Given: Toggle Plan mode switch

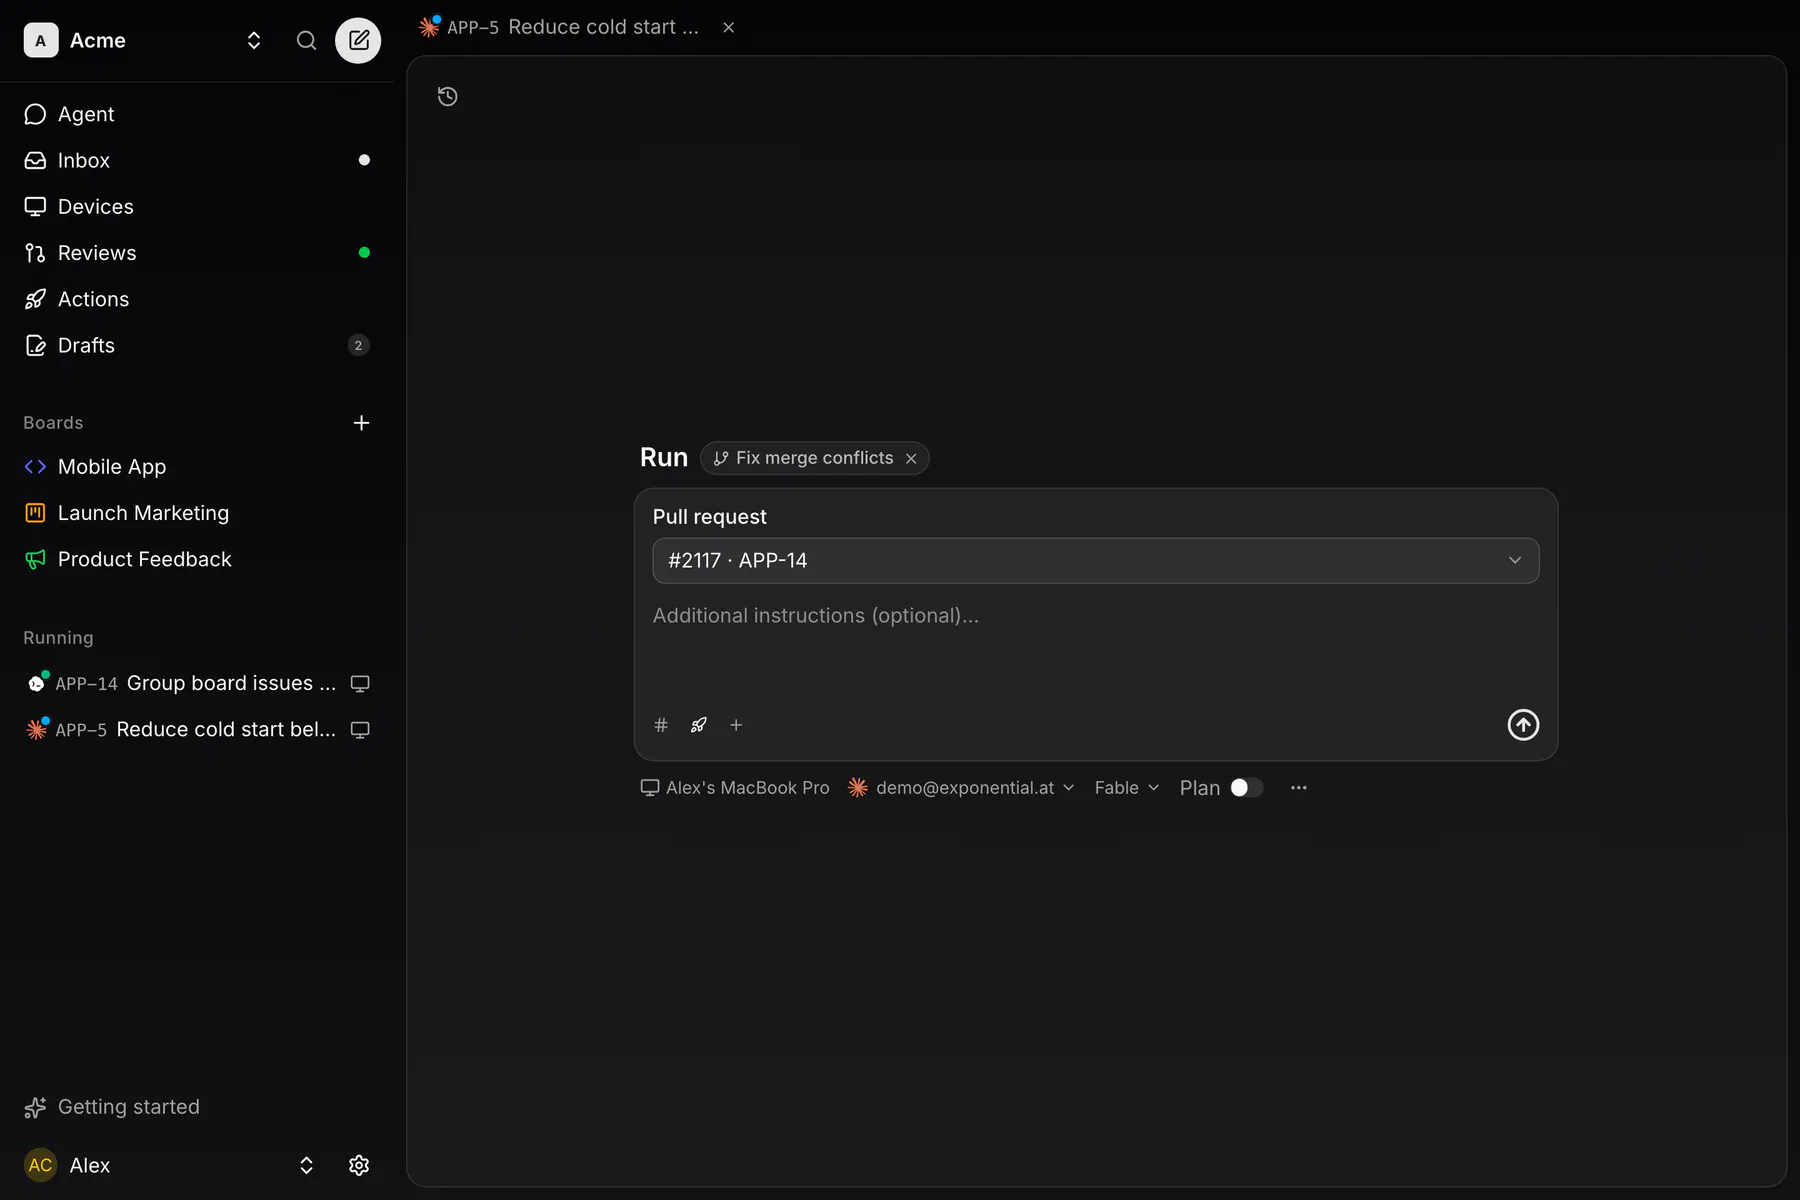Looking at the screenshot, I should (x=1247, y=788).
